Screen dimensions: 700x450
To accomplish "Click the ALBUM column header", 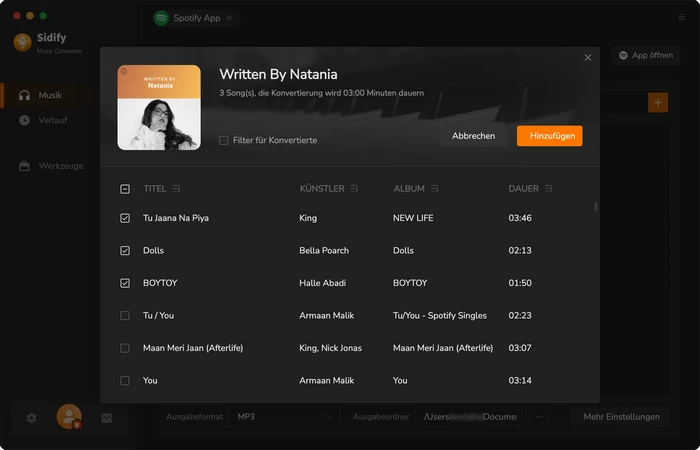I will 409,189.
